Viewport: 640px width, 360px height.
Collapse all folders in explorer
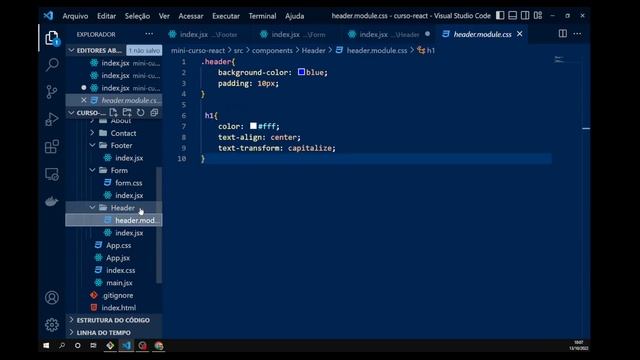(154, 112)
